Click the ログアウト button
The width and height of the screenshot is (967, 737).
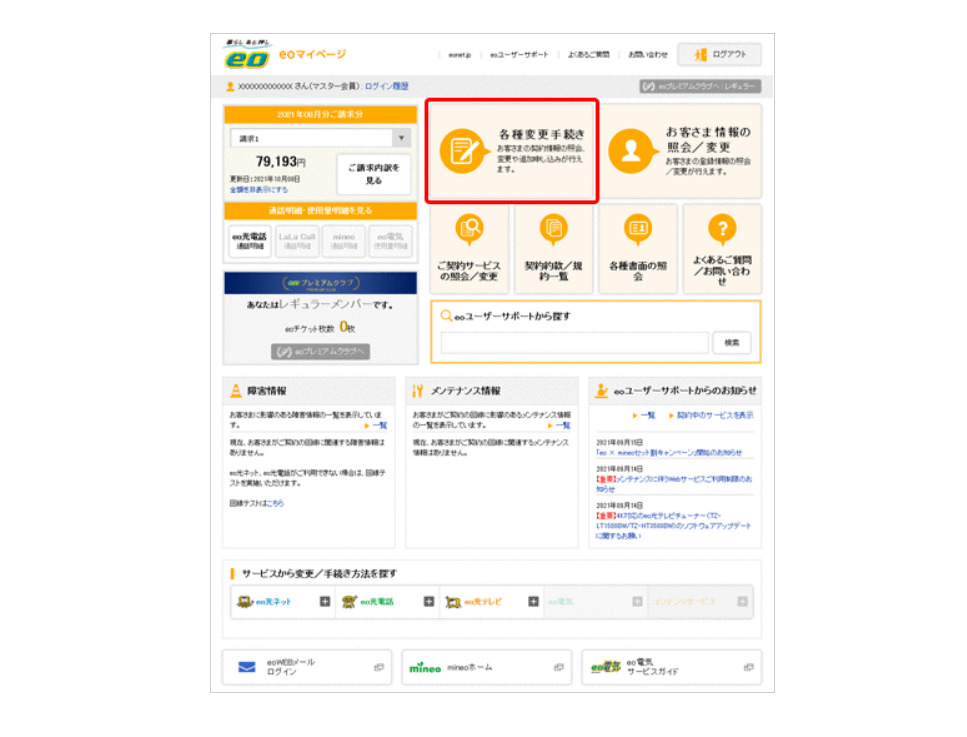(719, 54)
